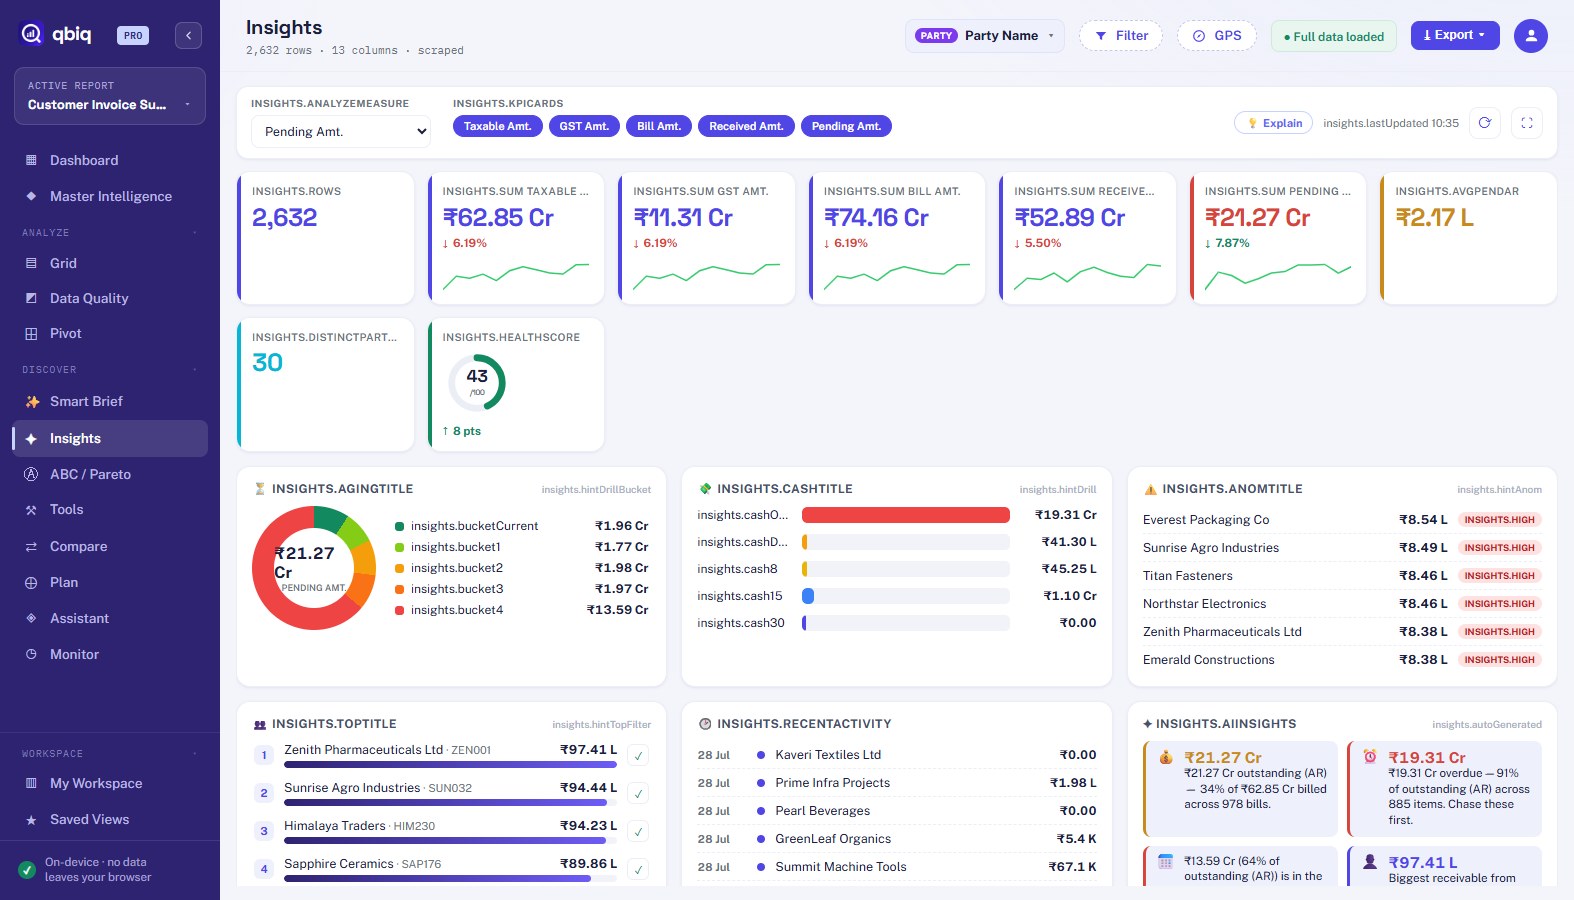The image size is (1574, 900).
Task: Click the Monitor clock icon
Action: coord(31,654)
